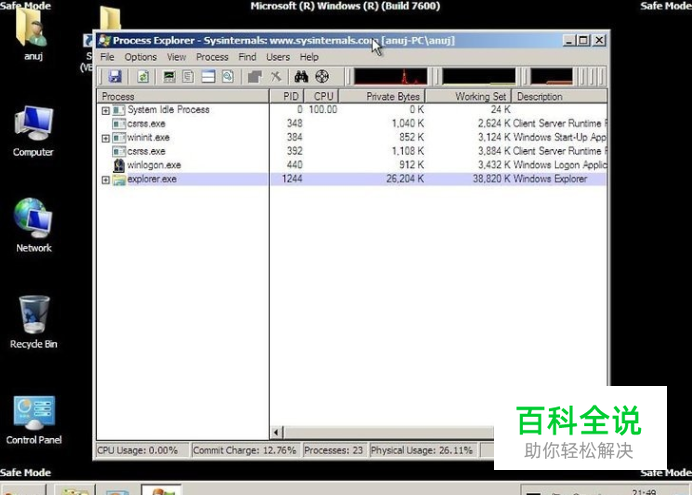Viewport: 692px width, 495px height.
Task: Sort by the Working Set column header
Action: [x=468, y=96]
